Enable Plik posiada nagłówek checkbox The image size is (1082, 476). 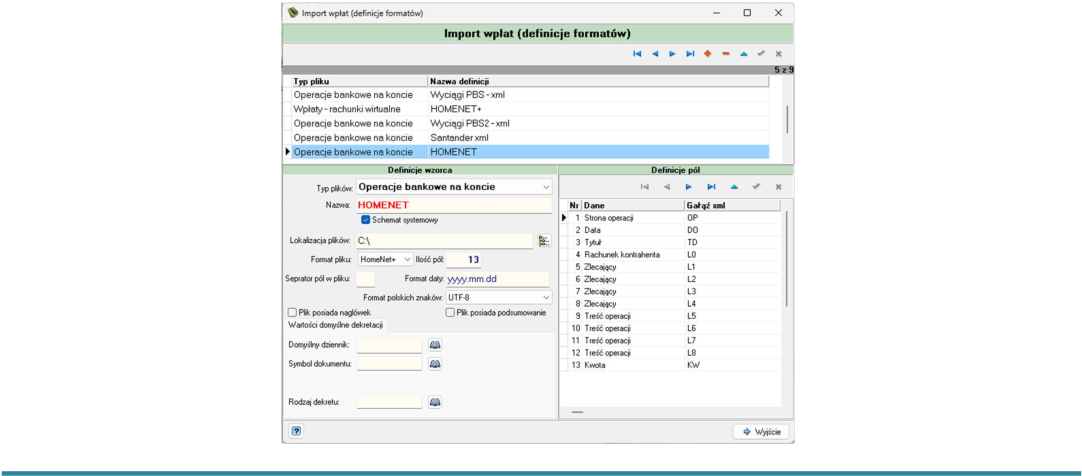(x=293, y=313)
